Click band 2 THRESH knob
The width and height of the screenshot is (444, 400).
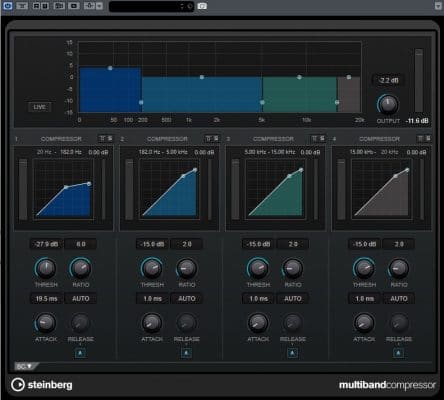tap(152, 268)
